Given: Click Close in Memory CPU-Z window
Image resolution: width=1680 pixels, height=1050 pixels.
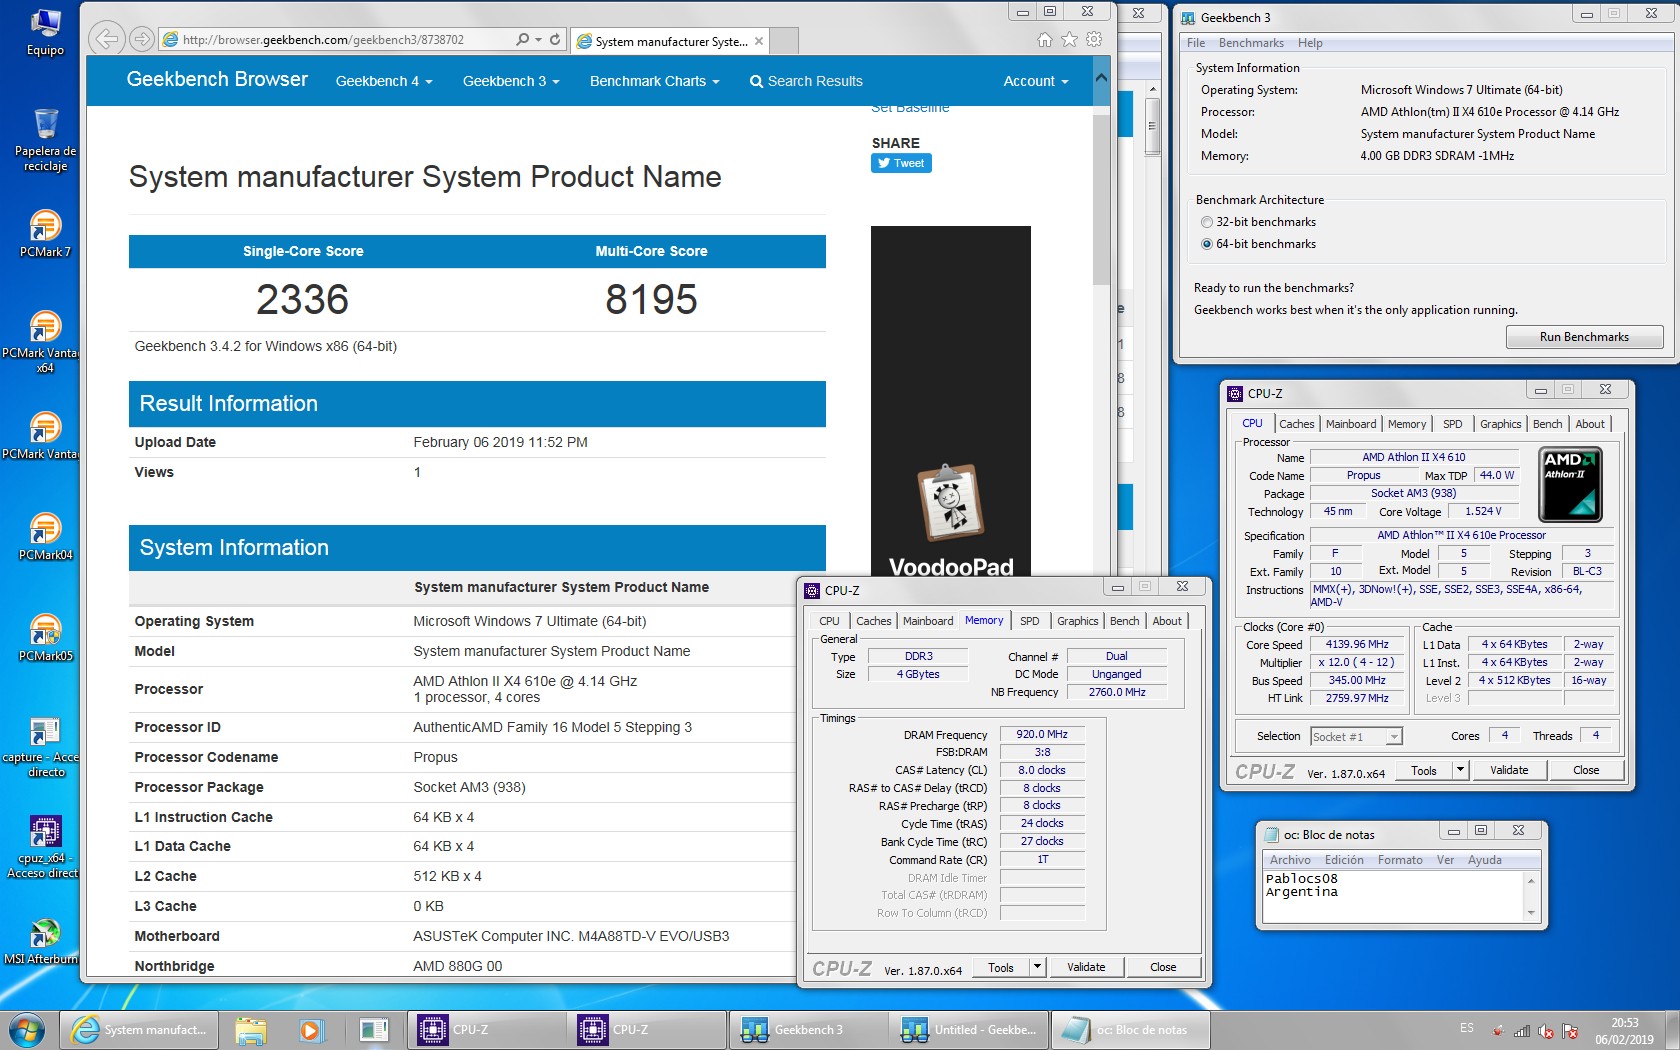Looking at the screenshot, I should (1163, 967).
